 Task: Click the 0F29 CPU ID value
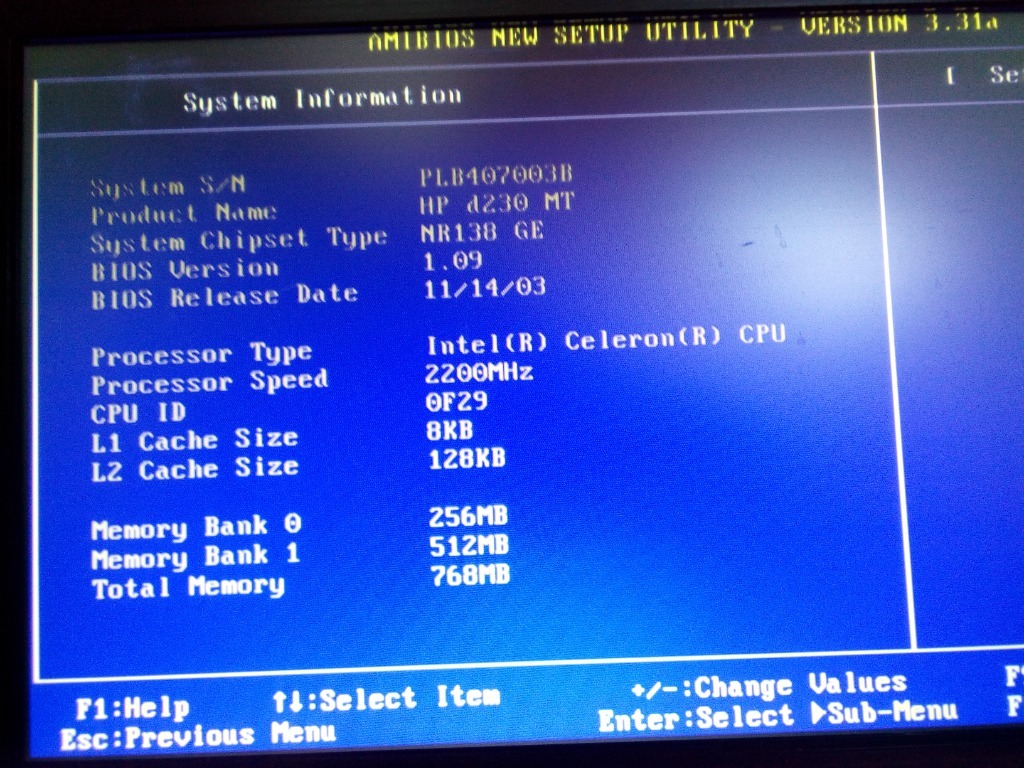pos(456,402)
